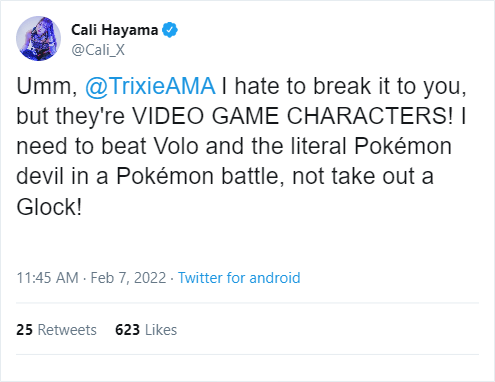
Task: Click the word Retweets label
Action: (67, 330)
